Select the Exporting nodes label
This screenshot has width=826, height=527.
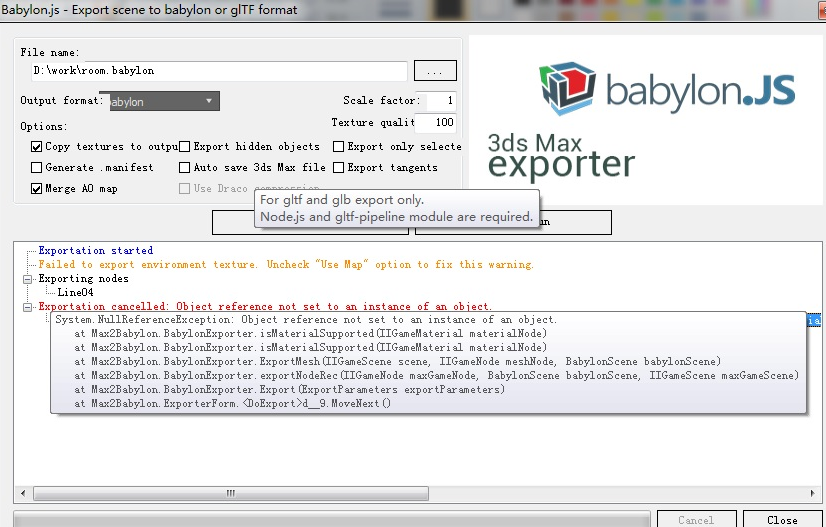click(x=83, y=278)
